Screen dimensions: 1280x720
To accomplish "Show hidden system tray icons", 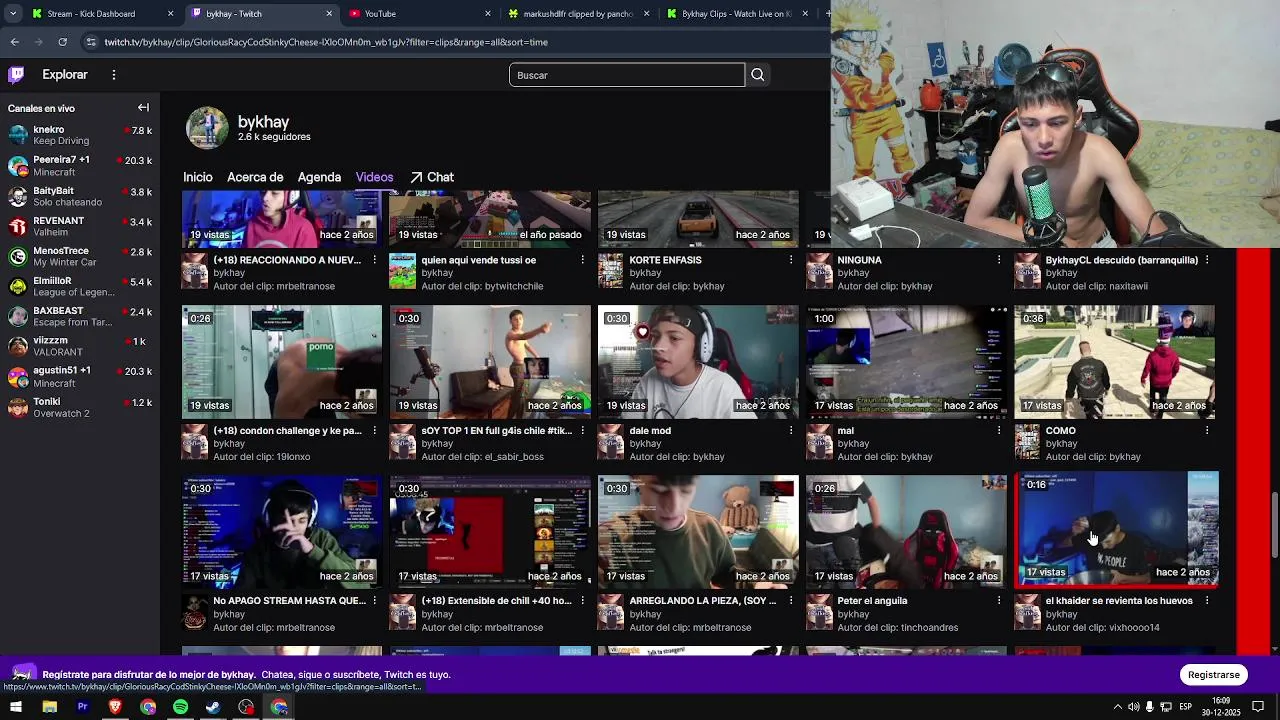I will [x=1117, y=707].
